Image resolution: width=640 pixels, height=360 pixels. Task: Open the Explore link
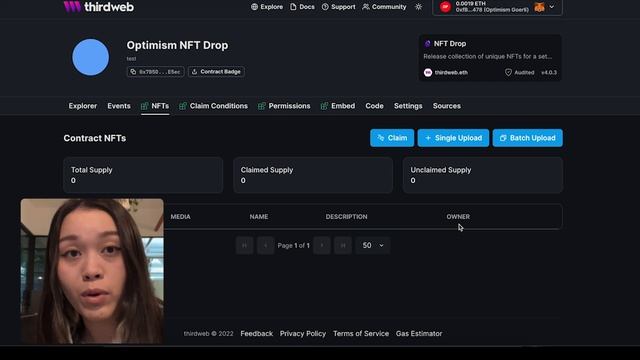point(267,7)
